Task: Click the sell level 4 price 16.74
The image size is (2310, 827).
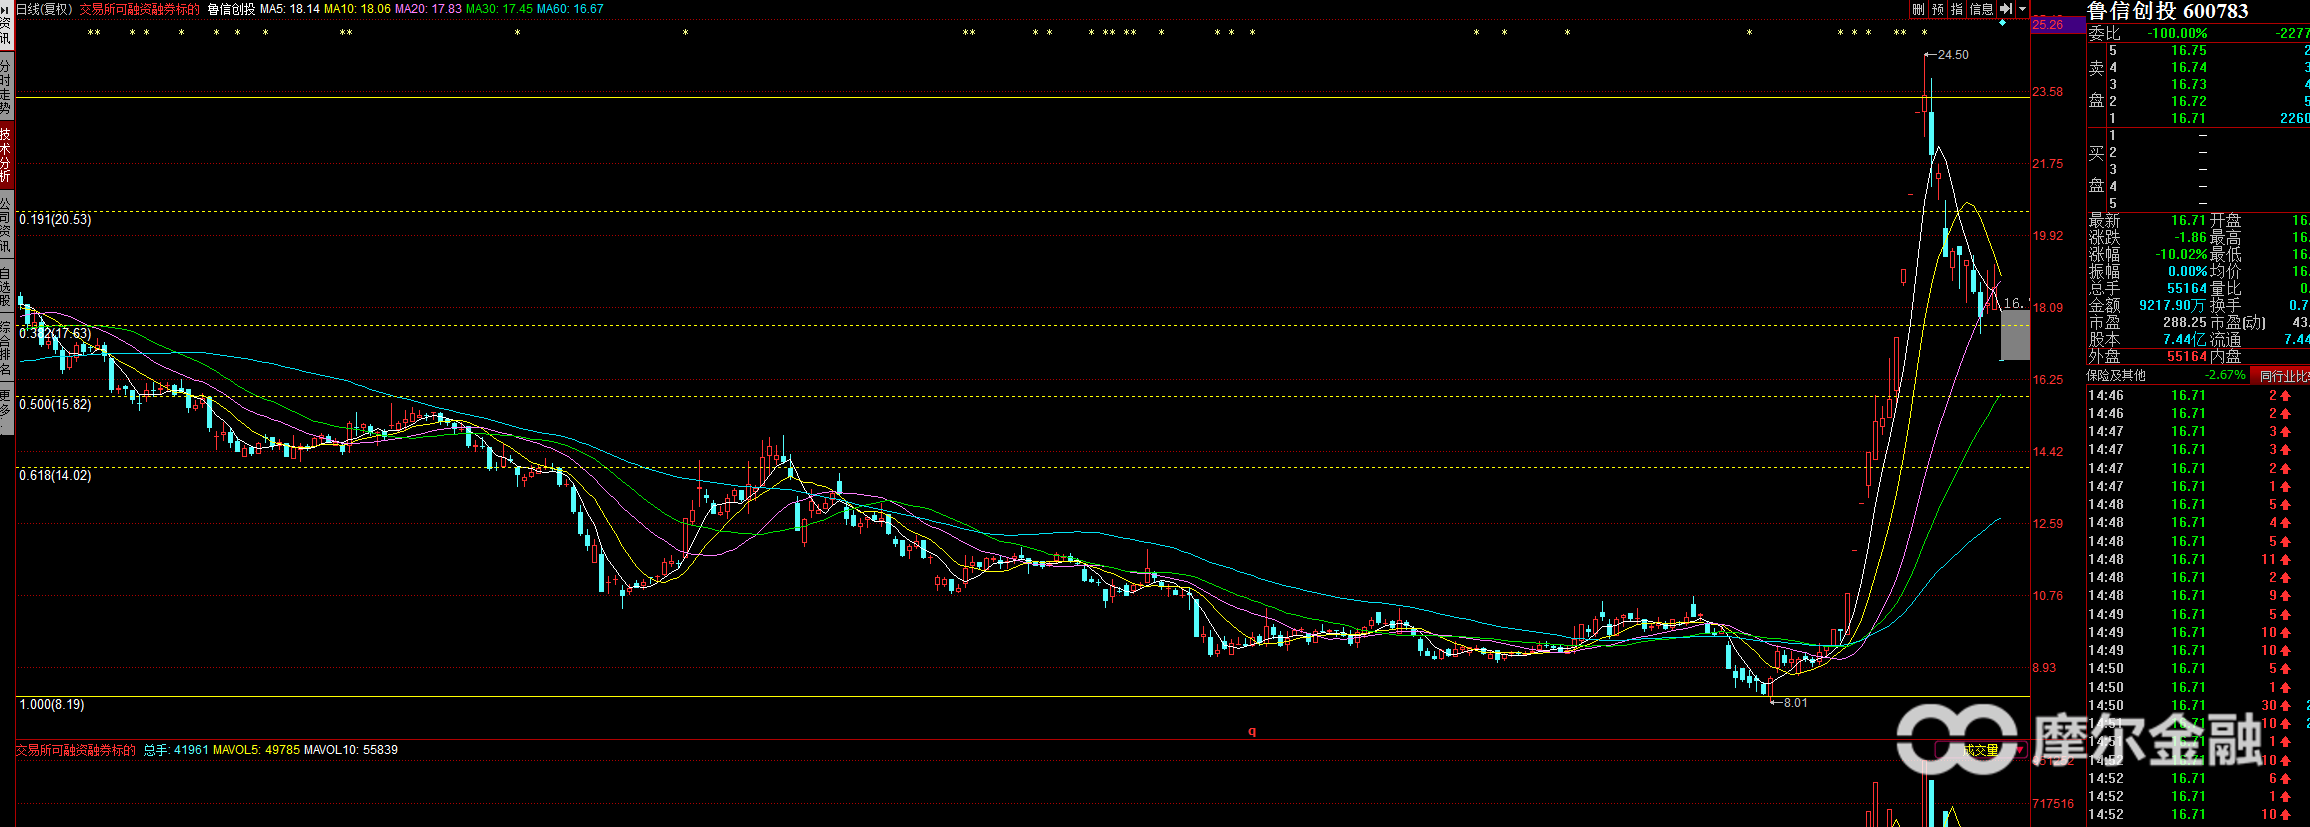Action: 2188,67
